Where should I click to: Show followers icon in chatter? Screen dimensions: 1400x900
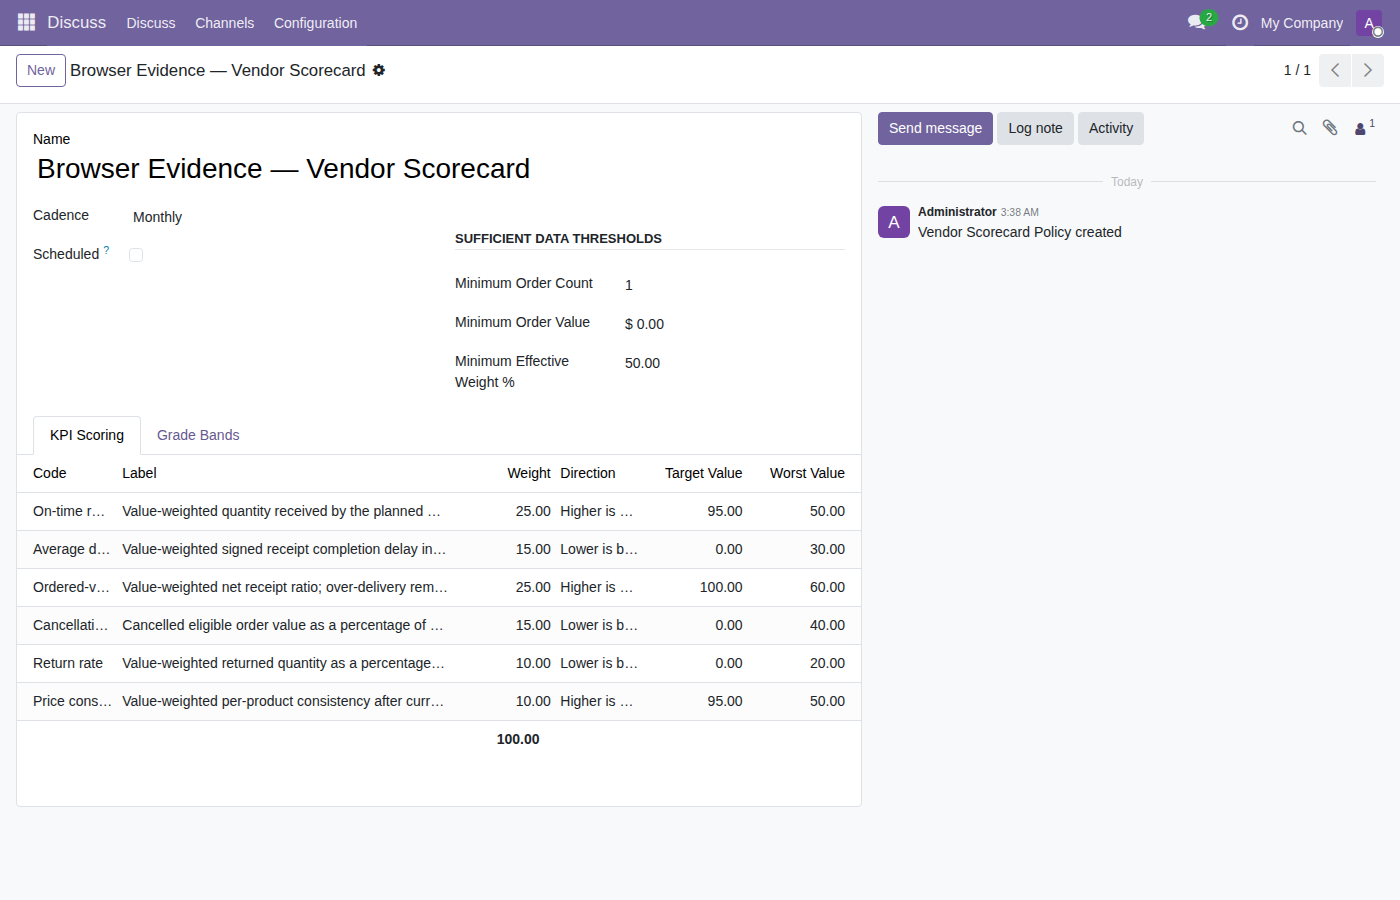pos(1364,128)
